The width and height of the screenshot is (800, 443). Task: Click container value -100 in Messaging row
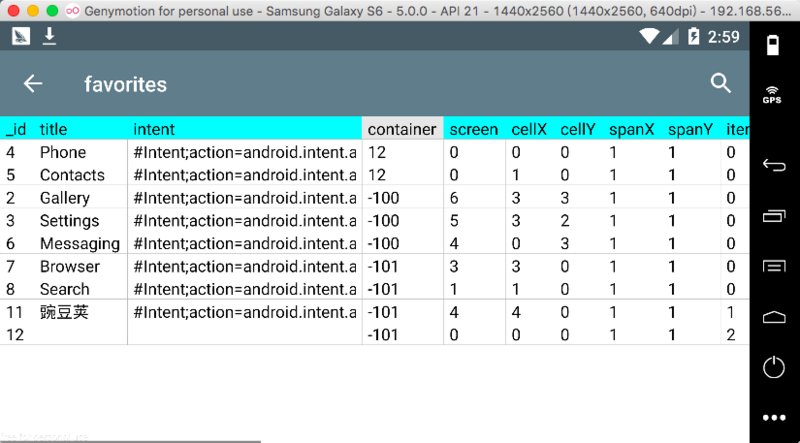click(384, 243)
